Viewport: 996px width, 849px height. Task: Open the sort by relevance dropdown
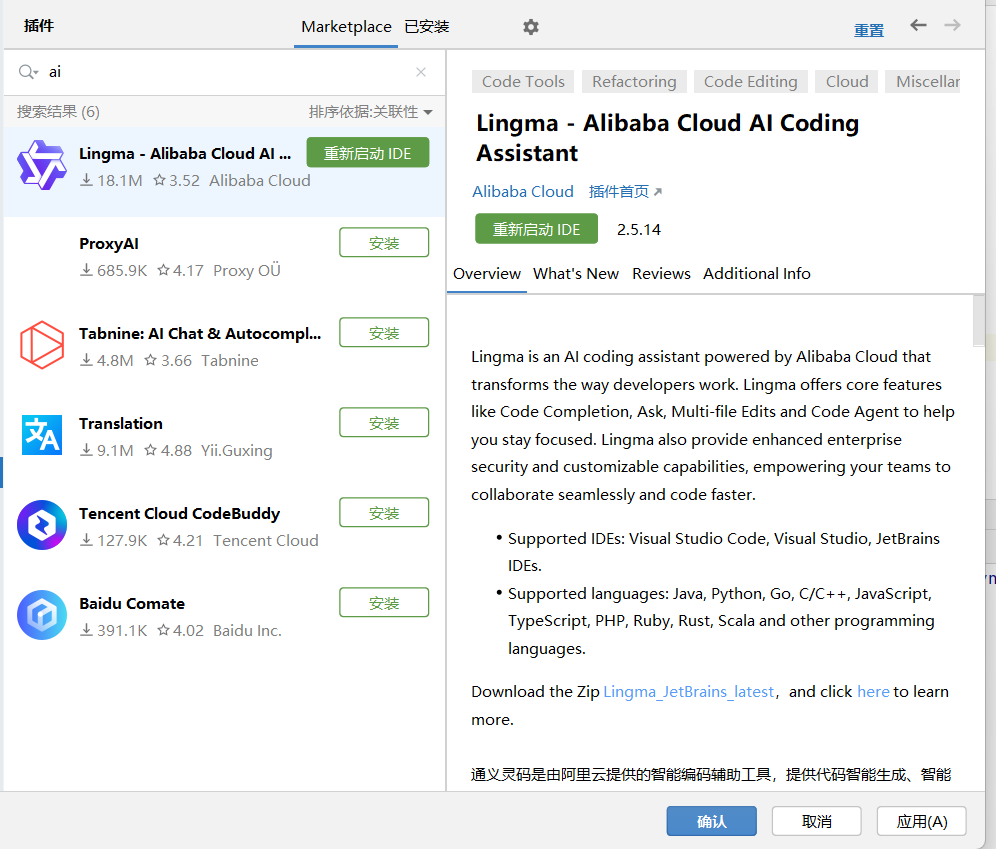370,112
